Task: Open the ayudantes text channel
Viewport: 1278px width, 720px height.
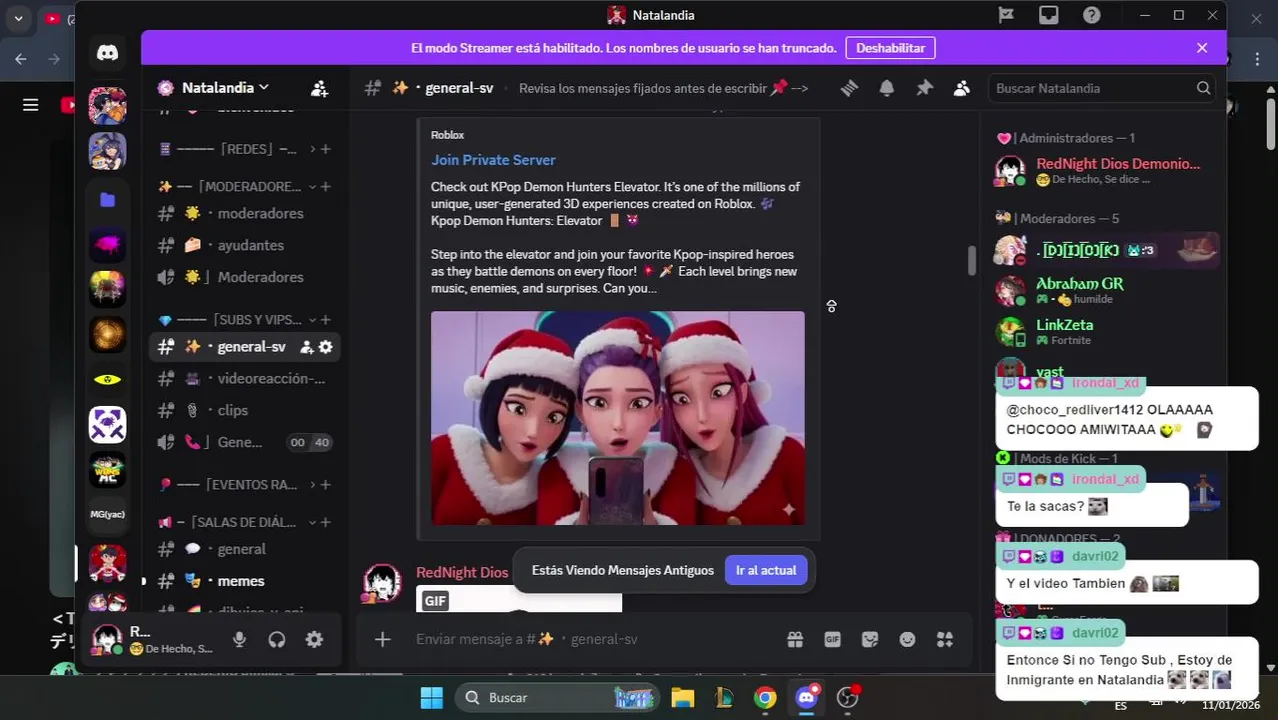Action: tap(245, 245)
